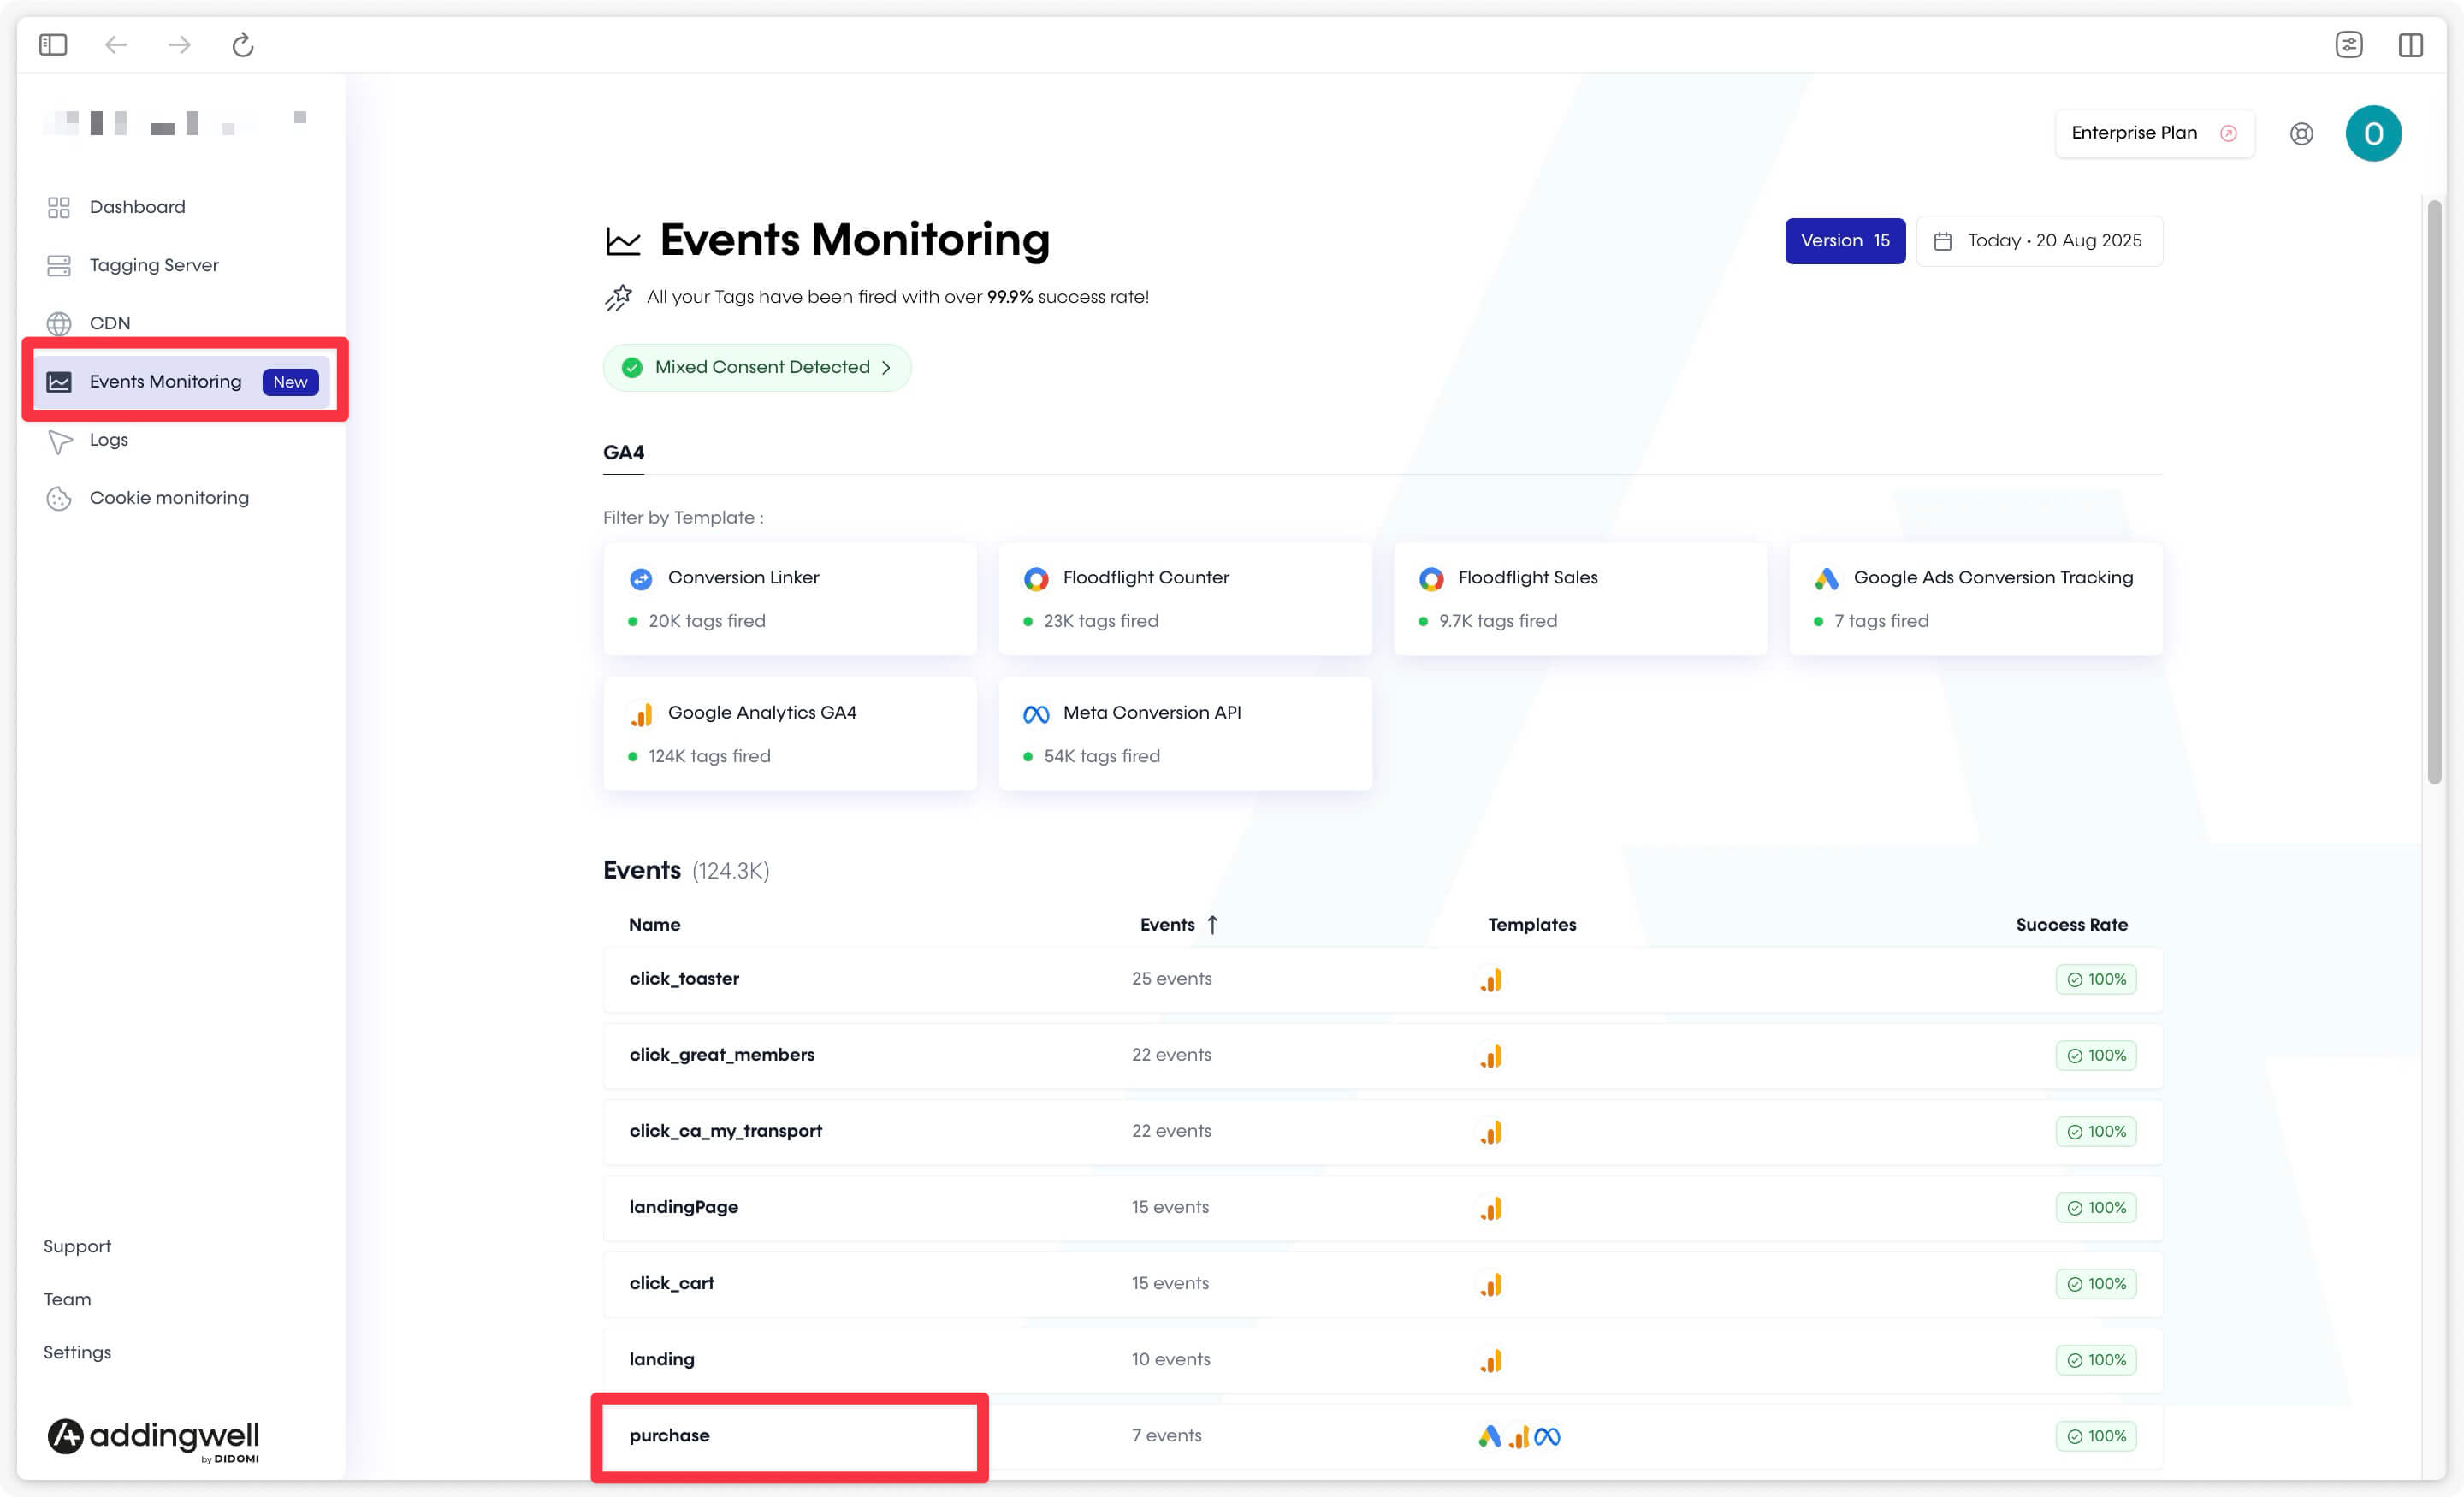
Task: Open the Today 20 Aug 2025 date picker
Action: [x=2039, y=241]
